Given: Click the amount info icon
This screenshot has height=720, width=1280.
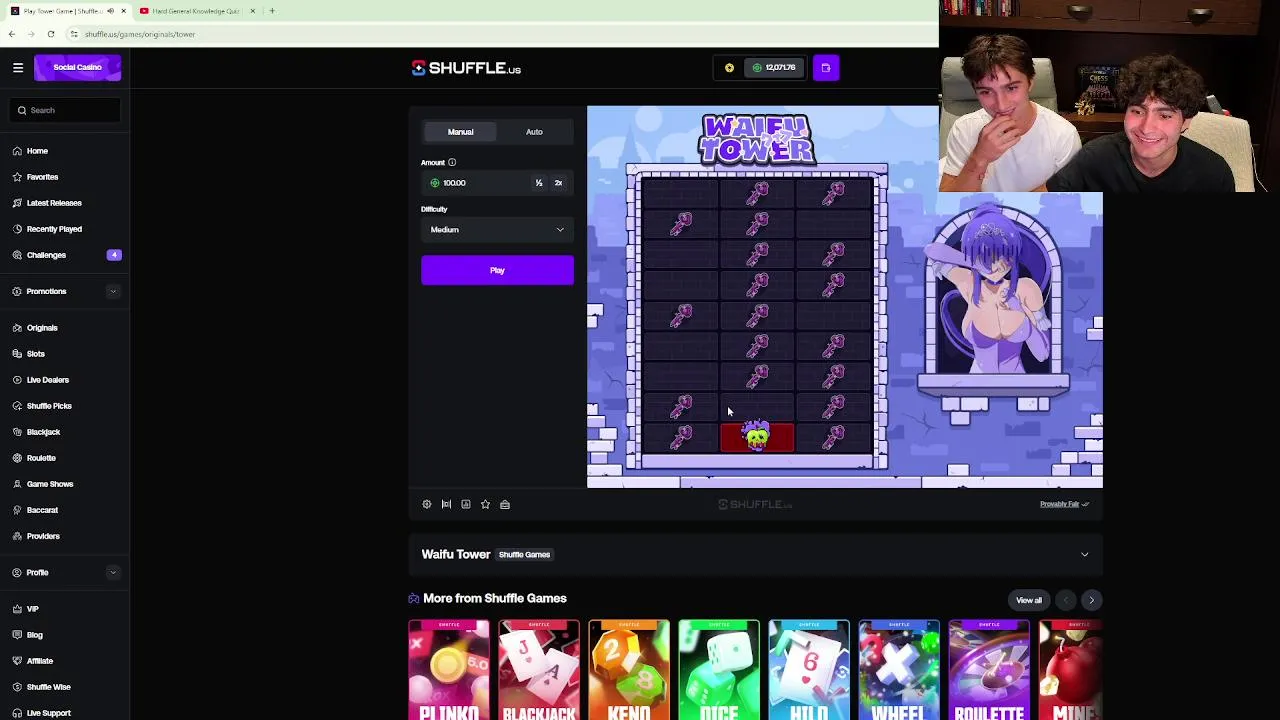Looking at the screenshot, I should click(x=452, y=163).
